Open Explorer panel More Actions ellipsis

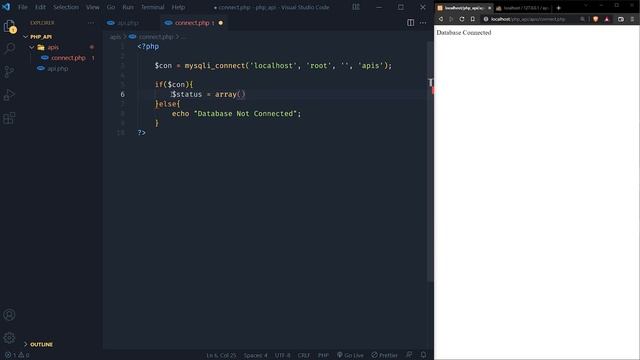91,23
